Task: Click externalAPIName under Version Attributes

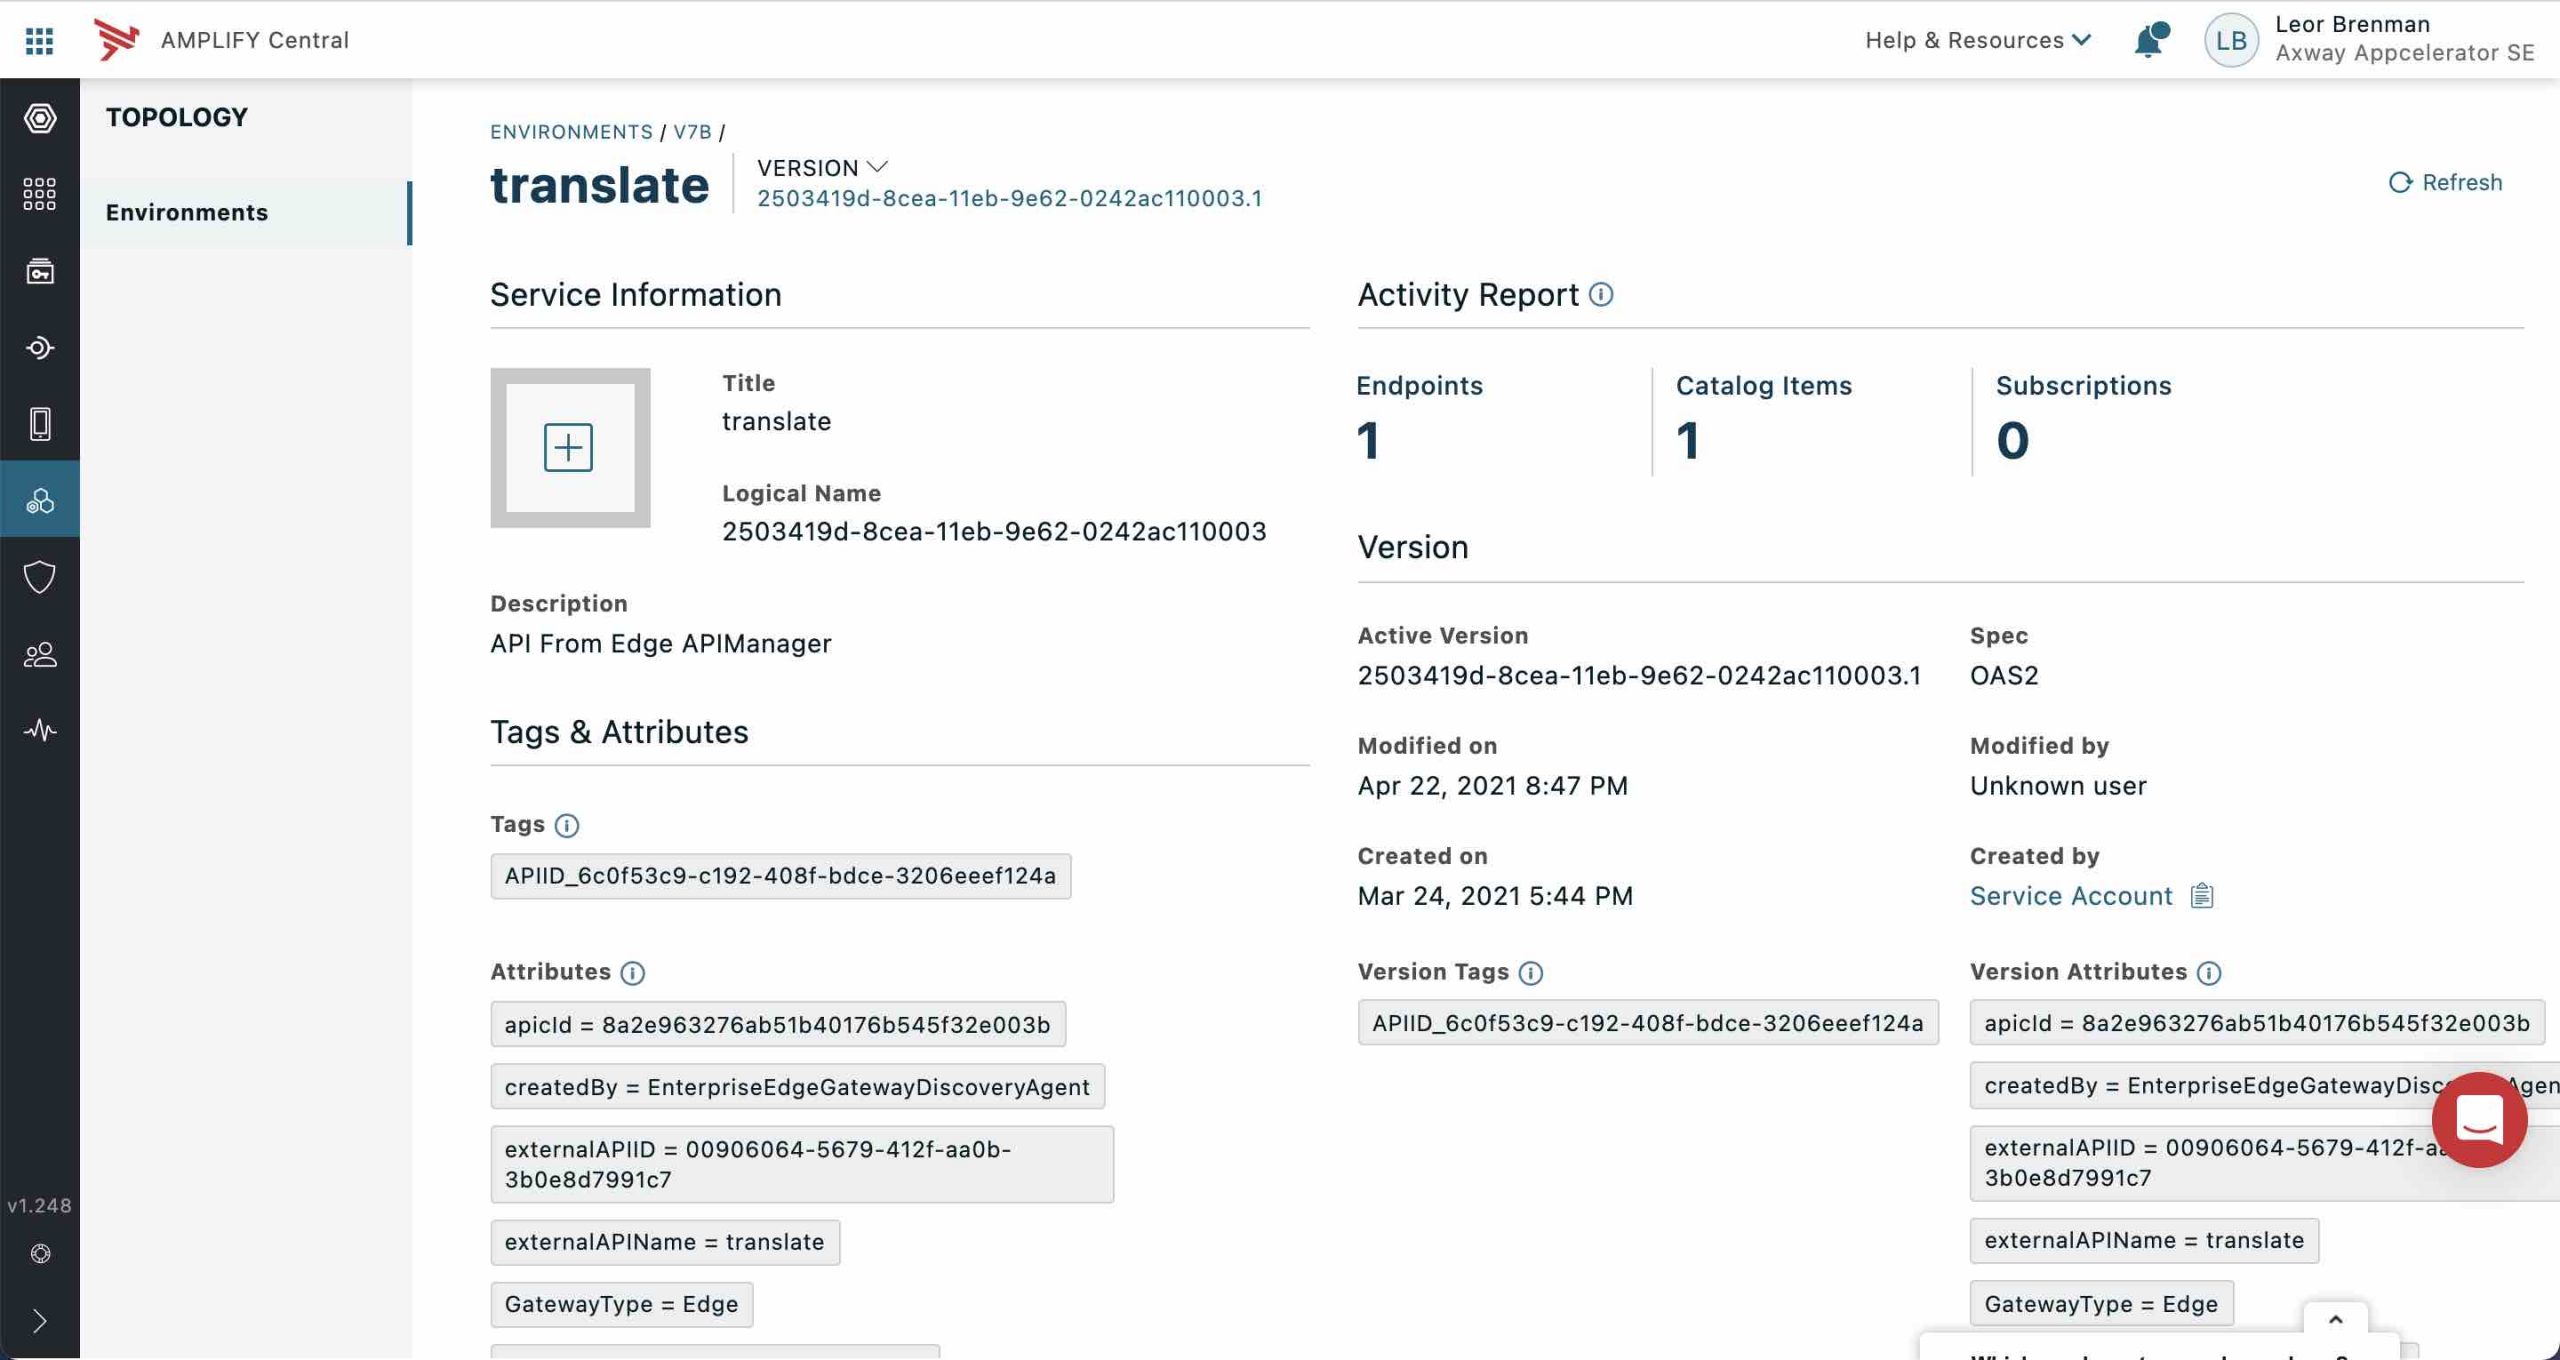Action: point(2144,1241)
